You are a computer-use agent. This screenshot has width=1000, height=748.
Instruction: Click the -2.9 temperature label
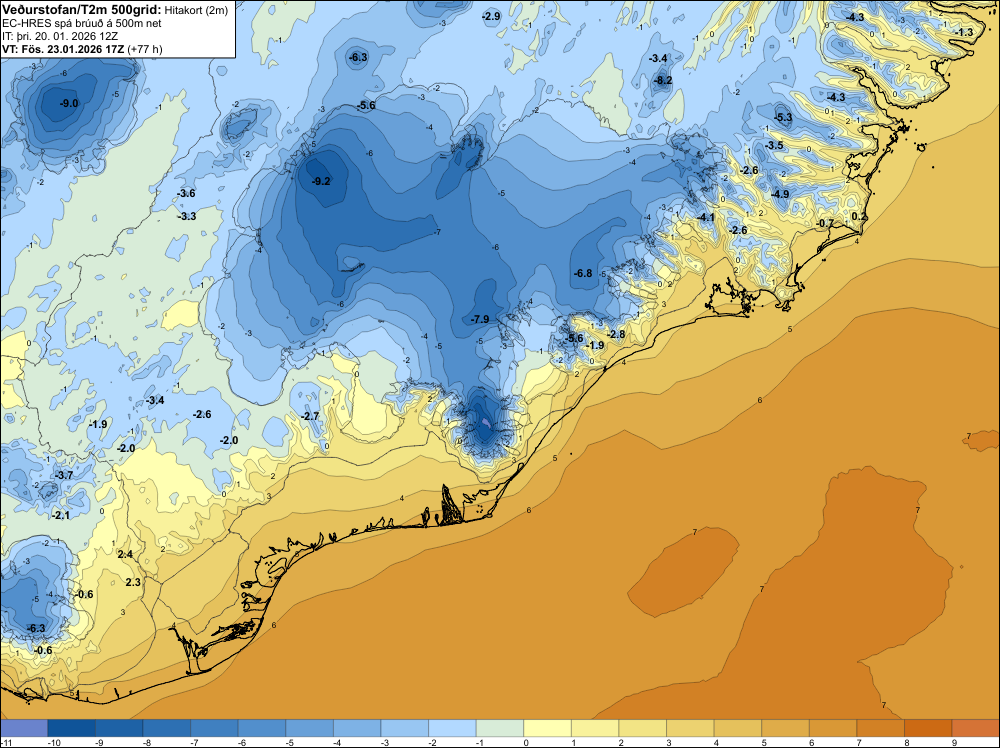point(491,16)
